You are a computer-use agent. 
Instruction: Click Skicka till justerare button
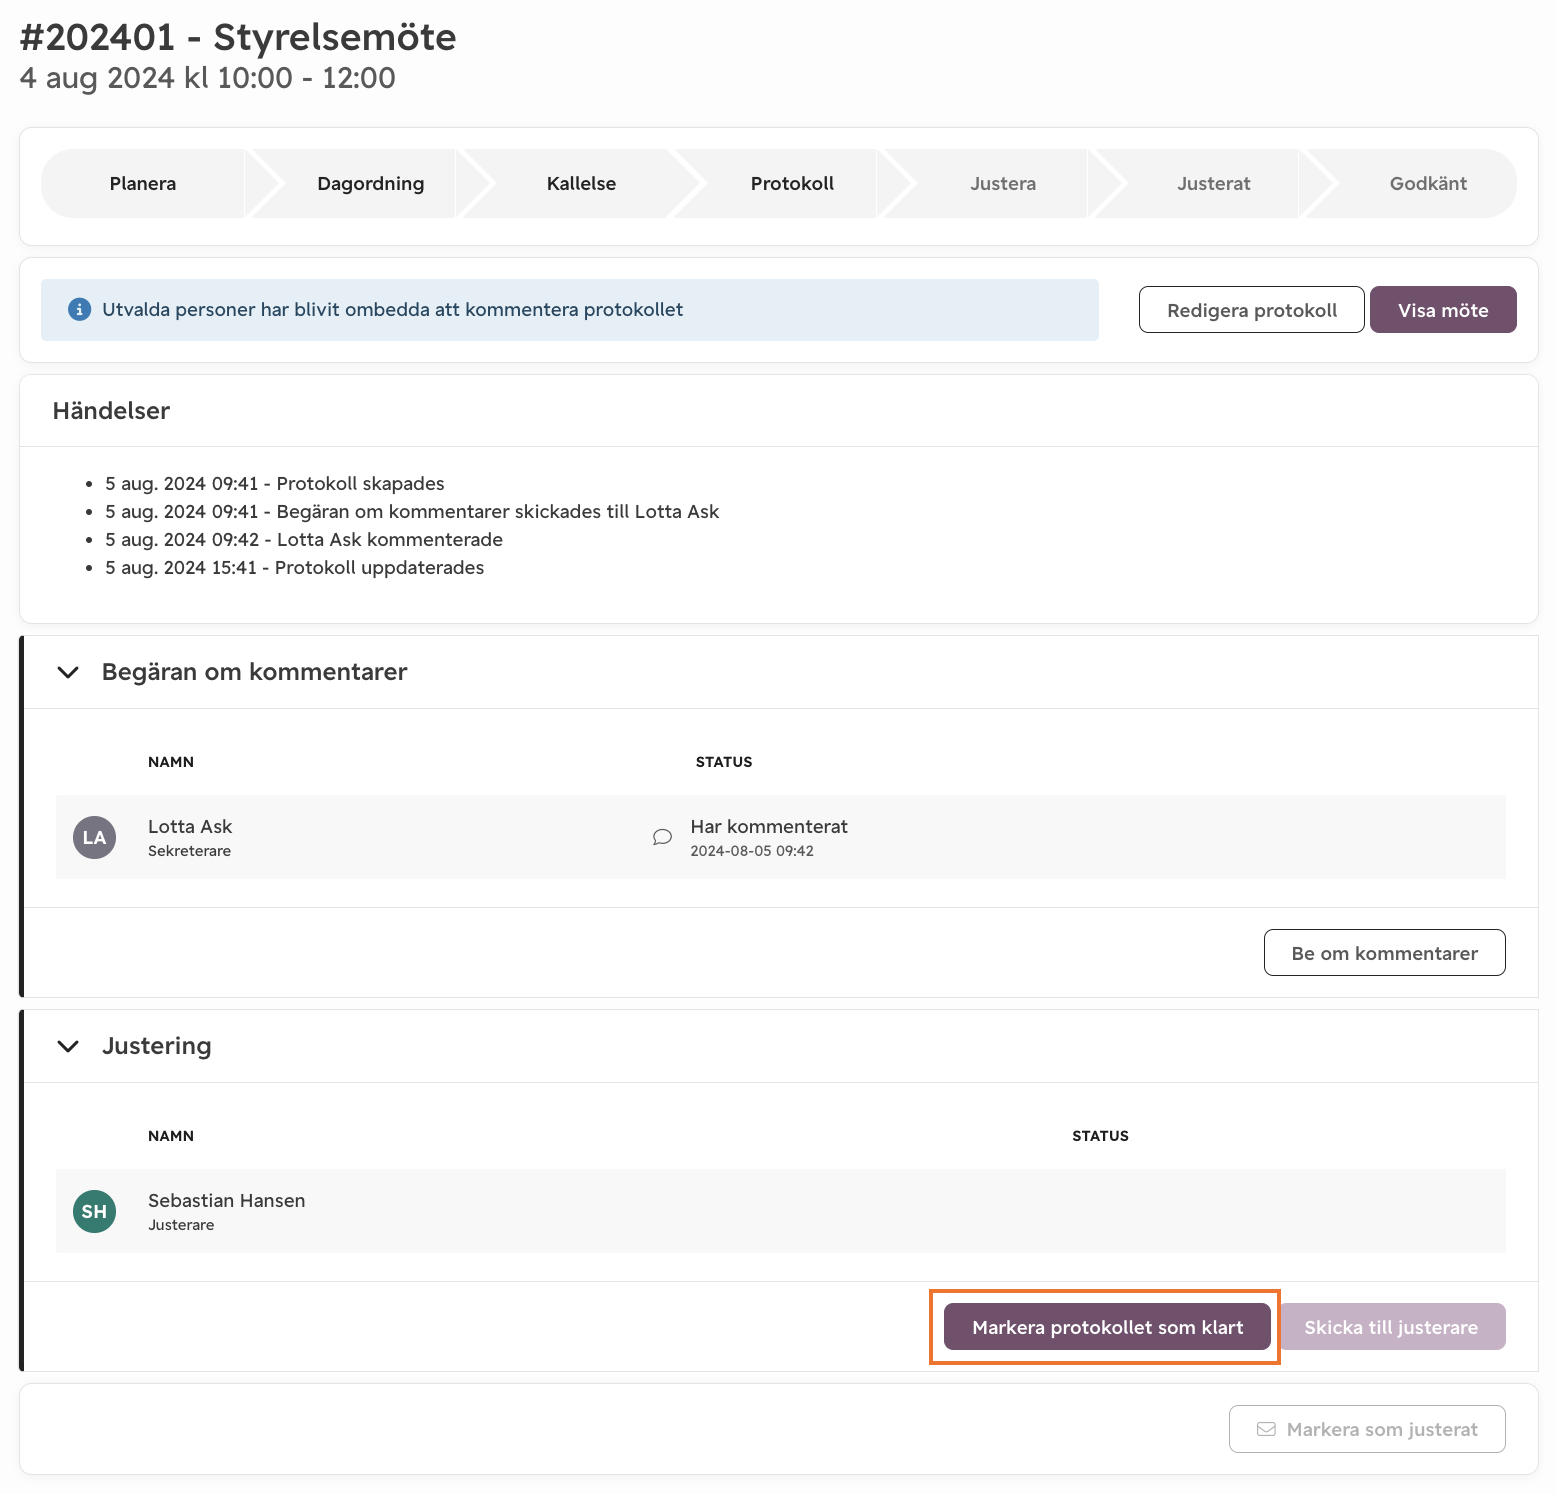(x=1391, y=1327)
